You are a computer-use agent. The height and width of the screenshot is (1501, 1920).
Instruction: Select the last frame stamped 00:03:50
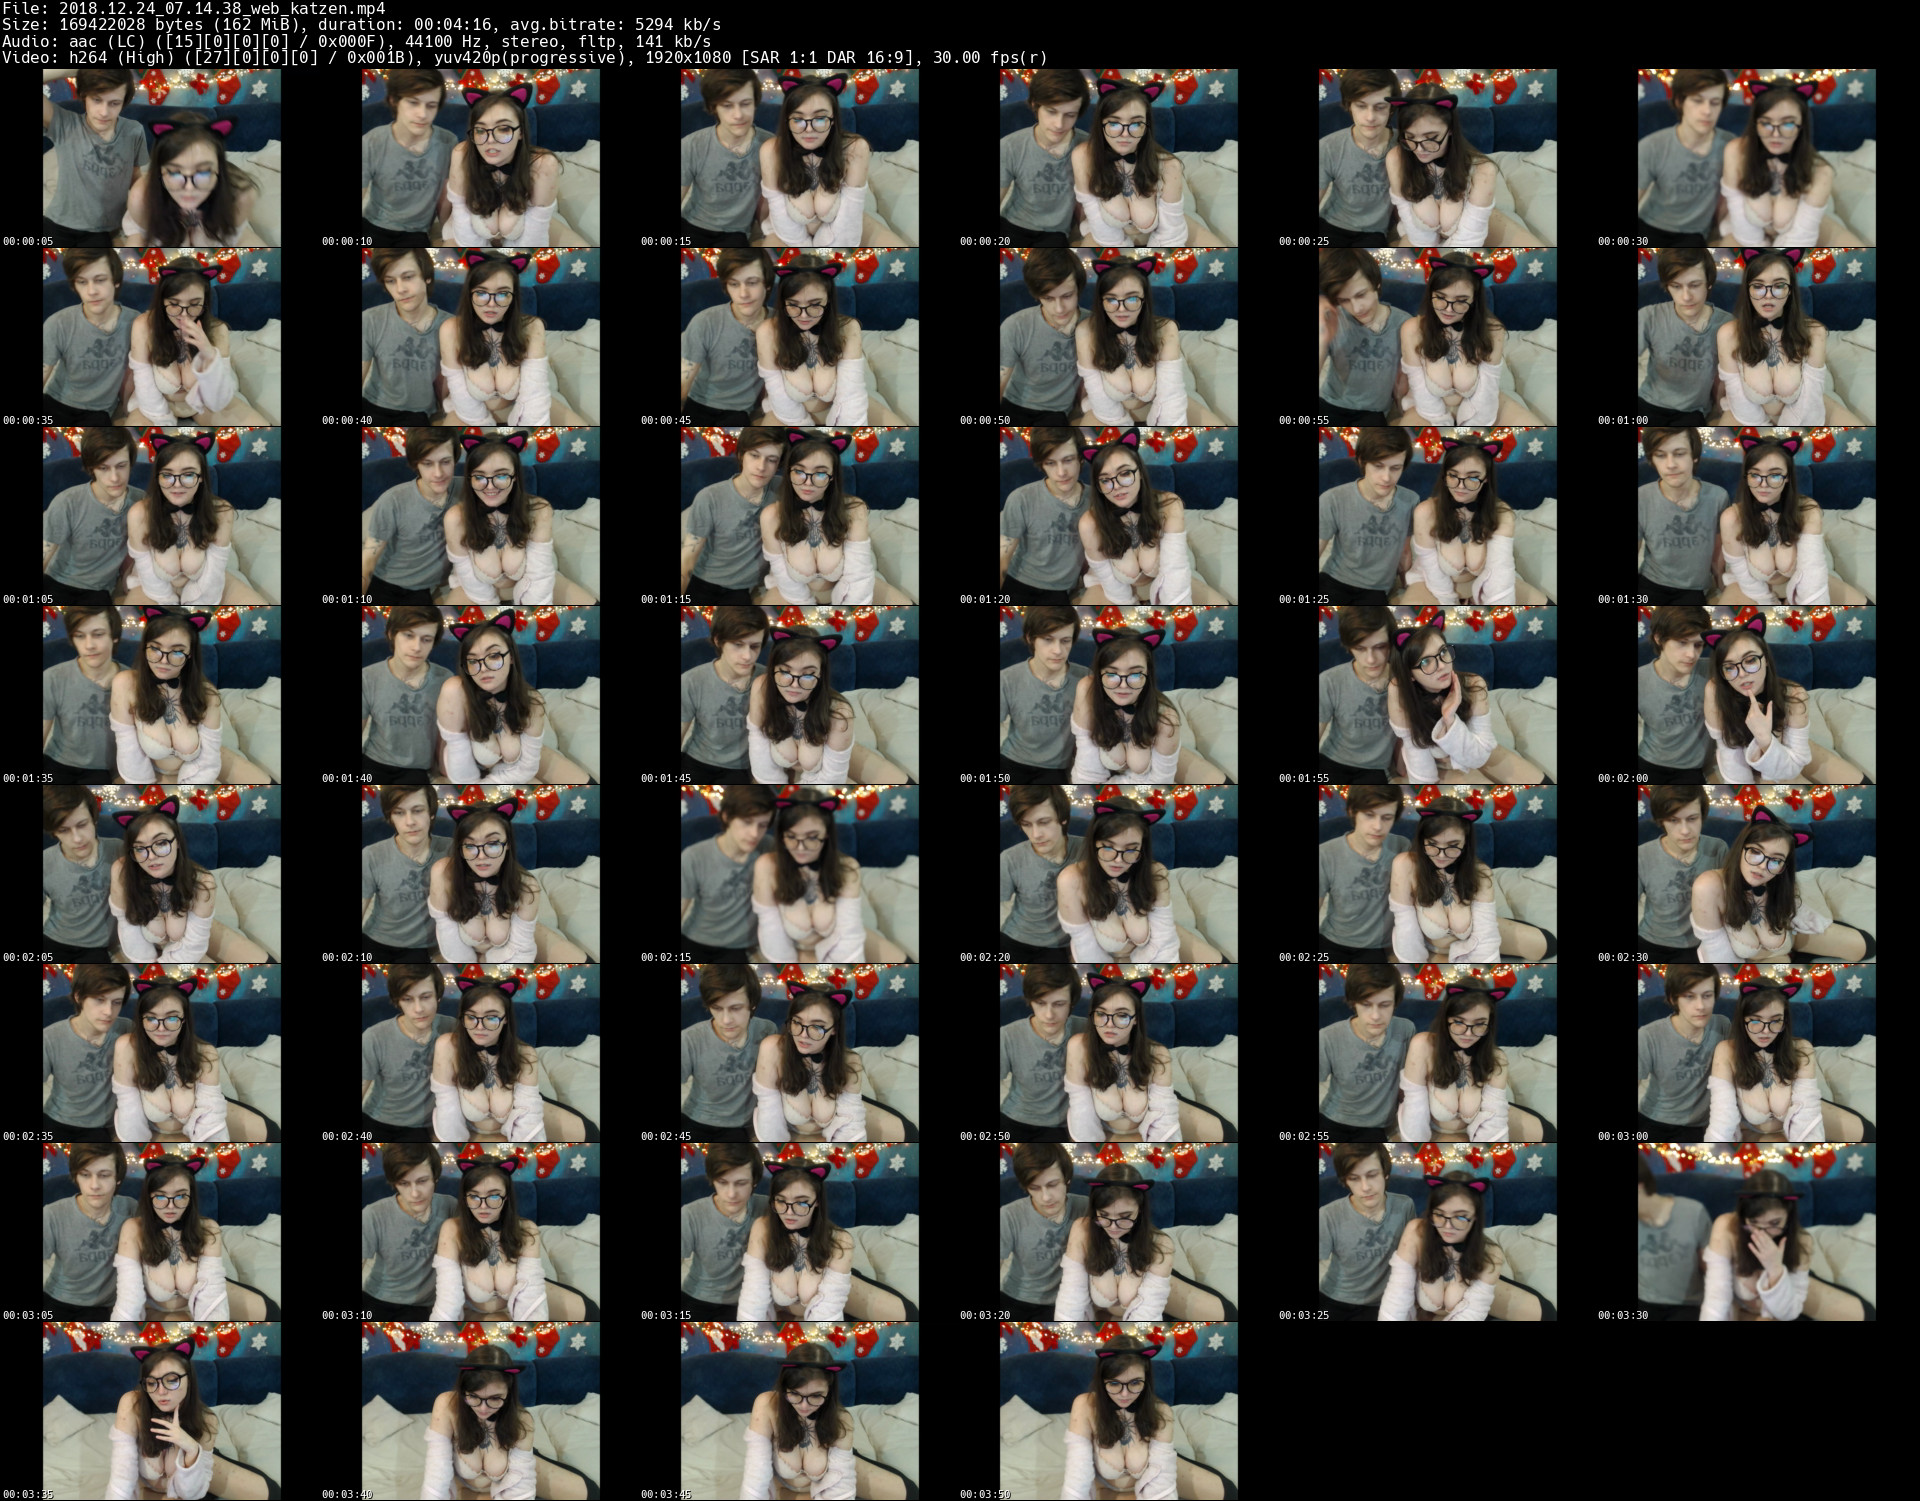(1118, 1411)
